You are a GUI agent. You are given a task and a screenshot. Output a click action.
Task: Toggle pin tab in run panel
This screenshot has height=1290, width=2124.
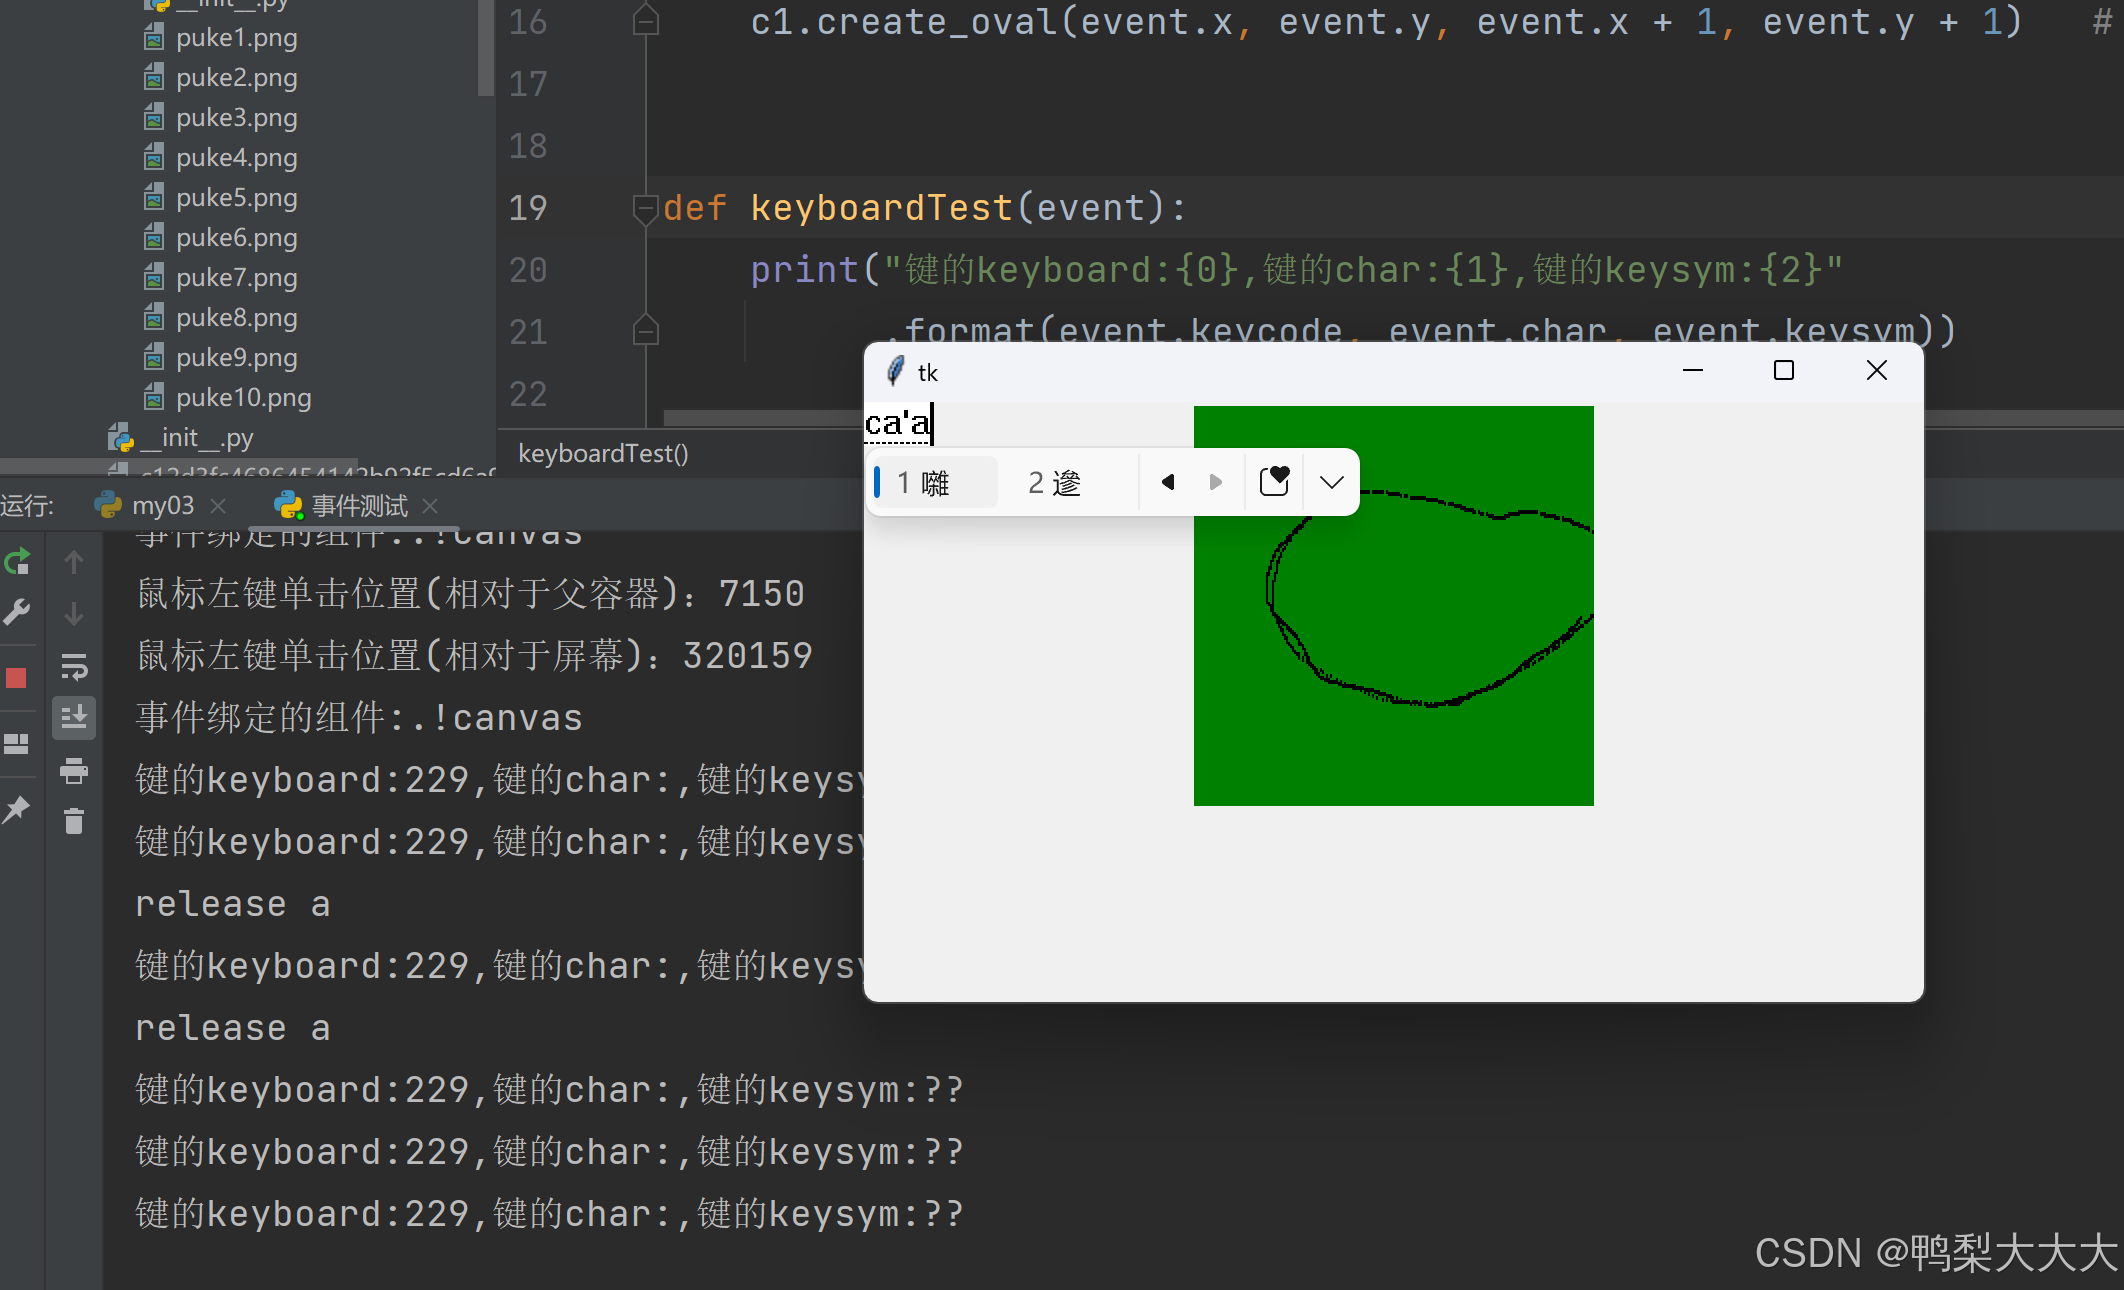[x=16, y=810]
